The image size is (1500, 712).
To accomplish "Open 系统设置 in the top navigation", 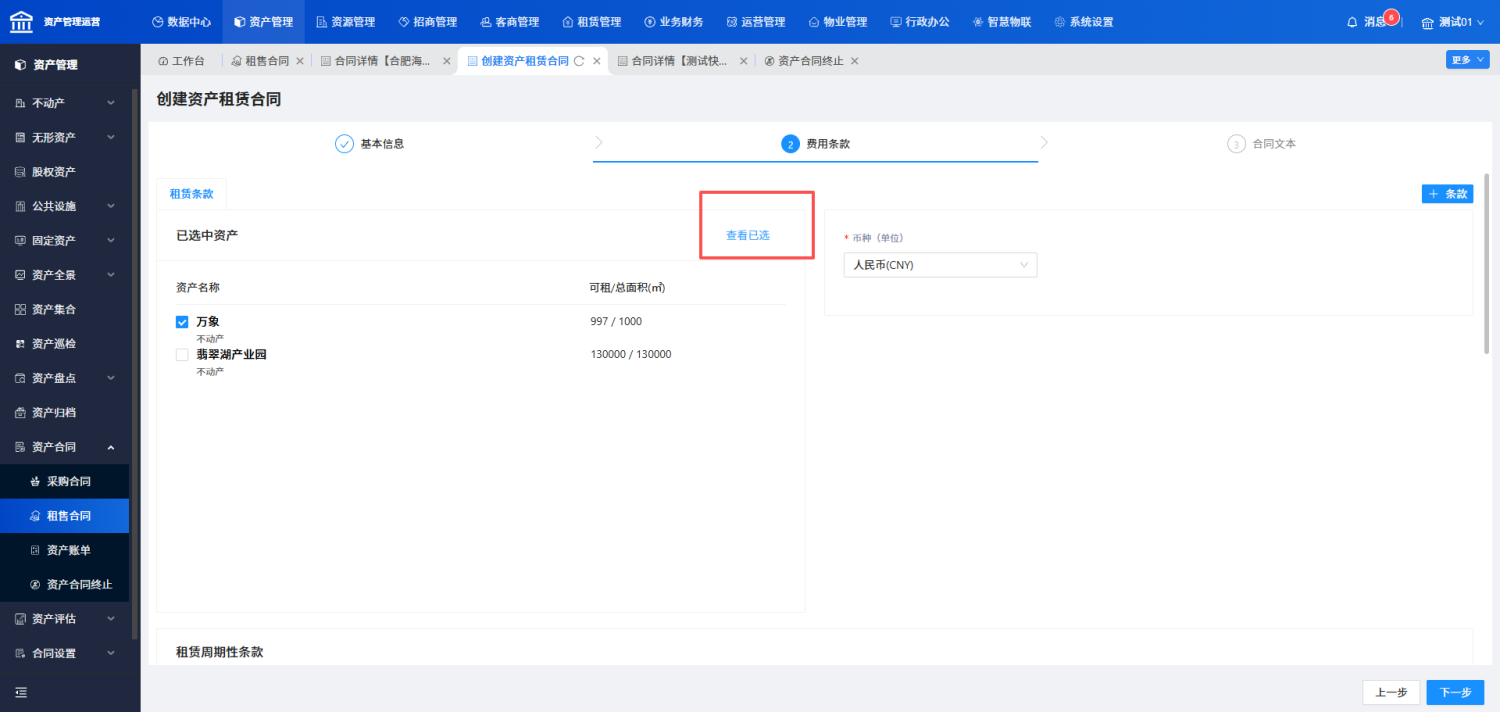I will point(1084,22).
